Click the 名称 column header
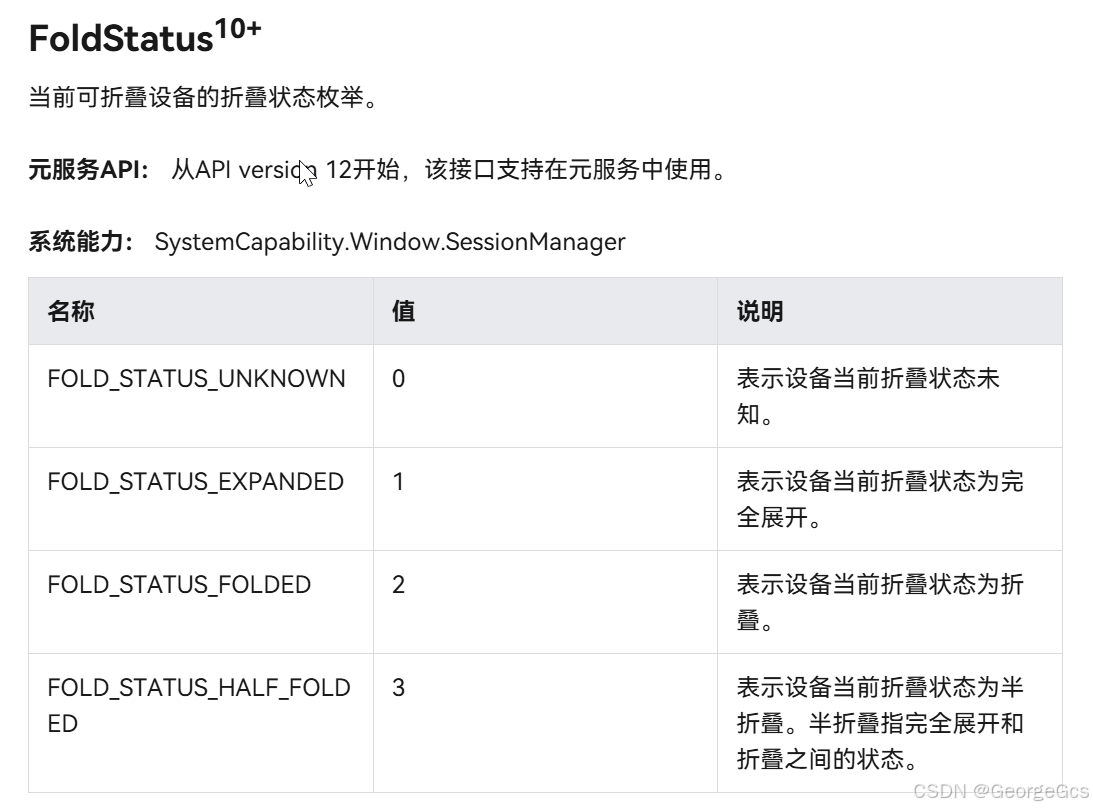 [71, 311]
